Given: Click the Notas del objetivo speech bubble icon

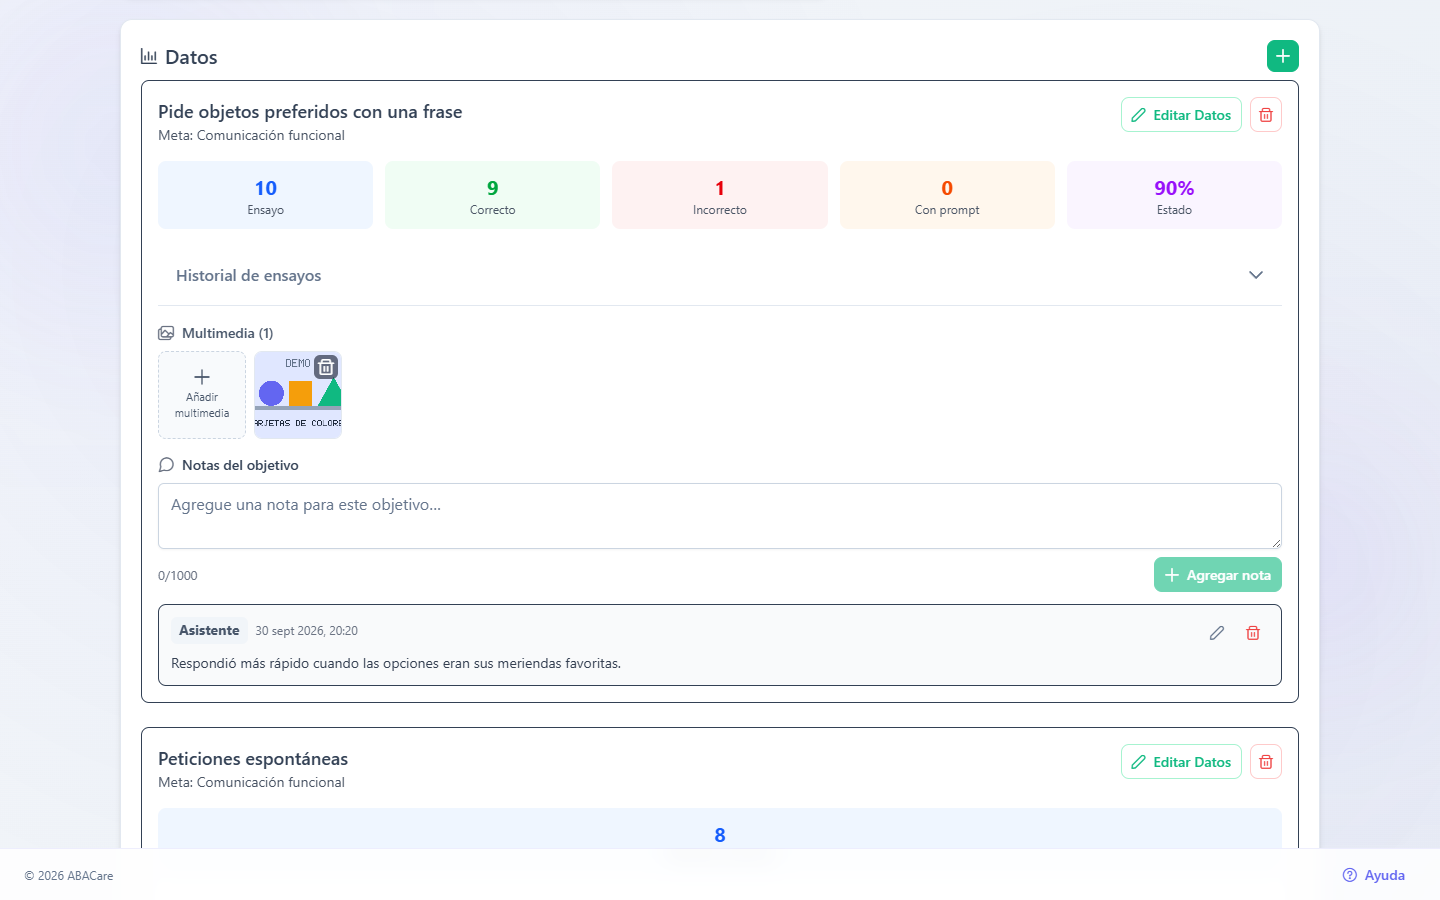Looking at the screenshot, I should point(166,465).
